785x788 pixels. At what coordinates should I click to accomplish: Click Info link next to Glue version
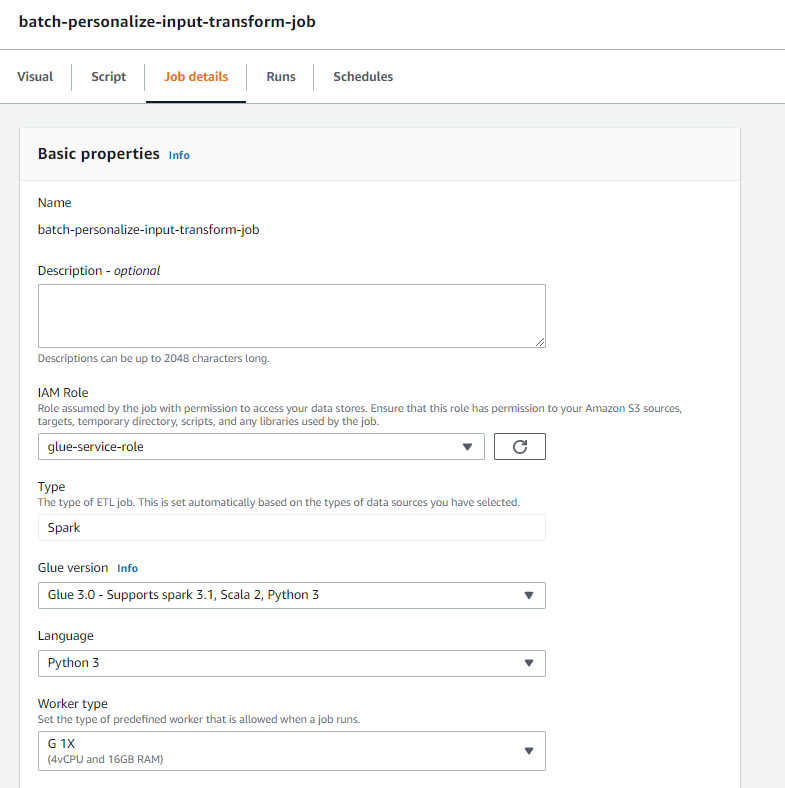(127, 568)
